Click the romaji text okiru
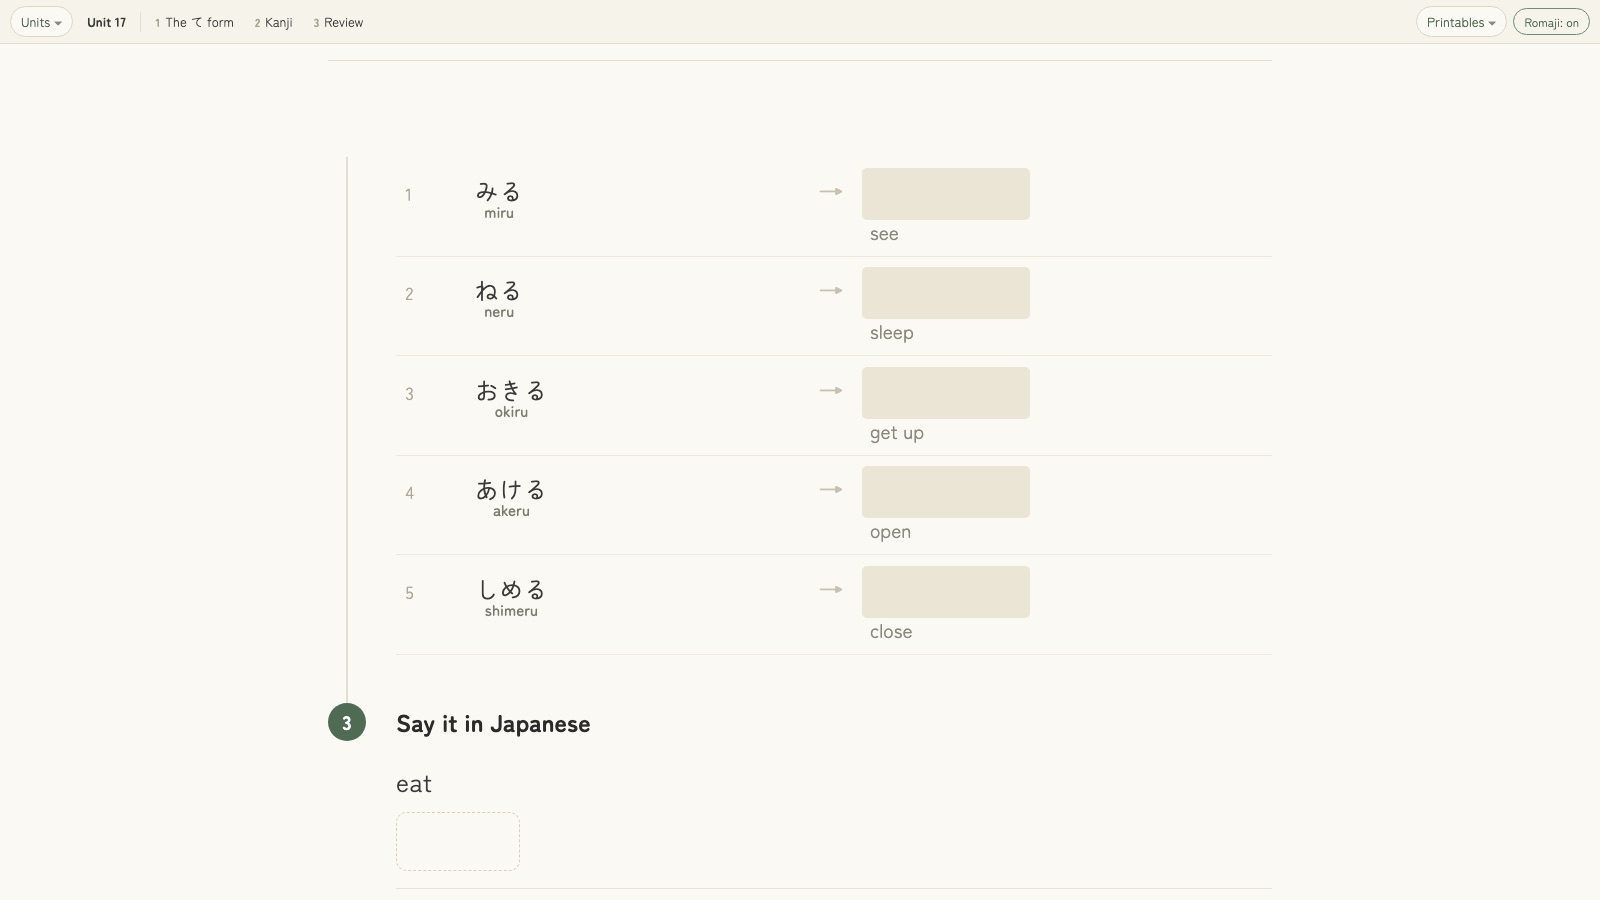This screenshot has height=900, width=1600. [511, 412]
